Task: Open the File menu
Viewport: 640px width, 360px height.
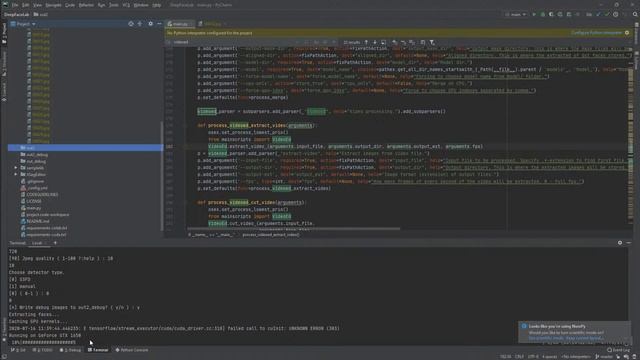Action: pos(15,5)
